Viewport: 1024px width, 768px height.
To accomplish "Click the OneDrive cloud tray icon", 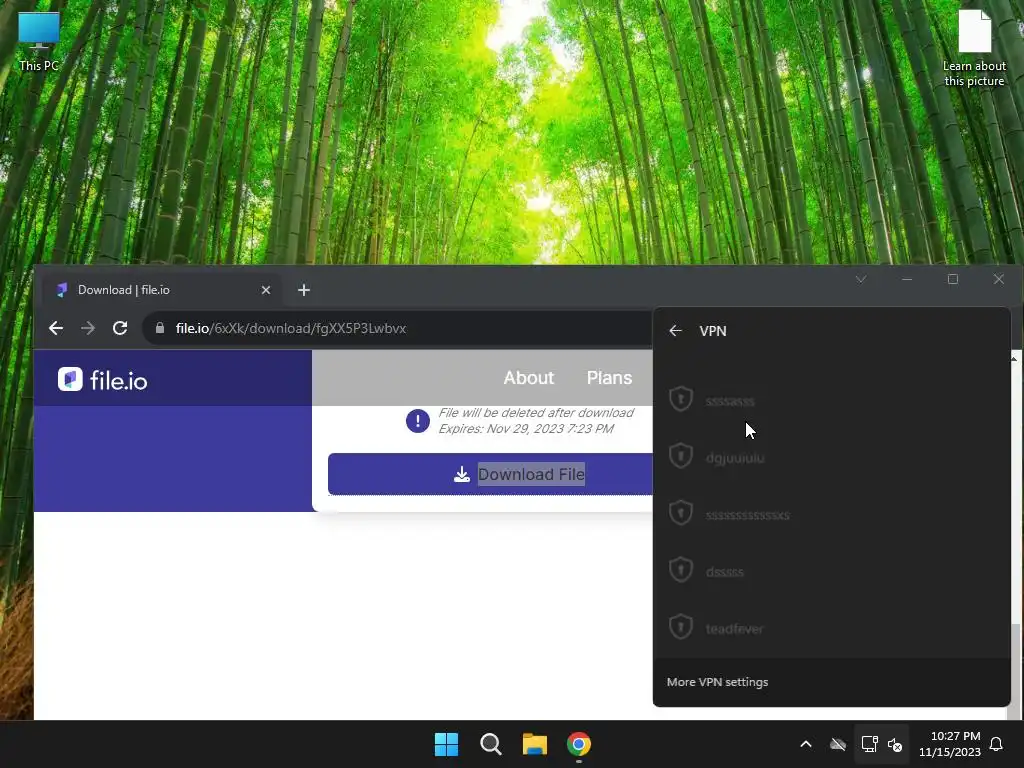I will [838, 744].
